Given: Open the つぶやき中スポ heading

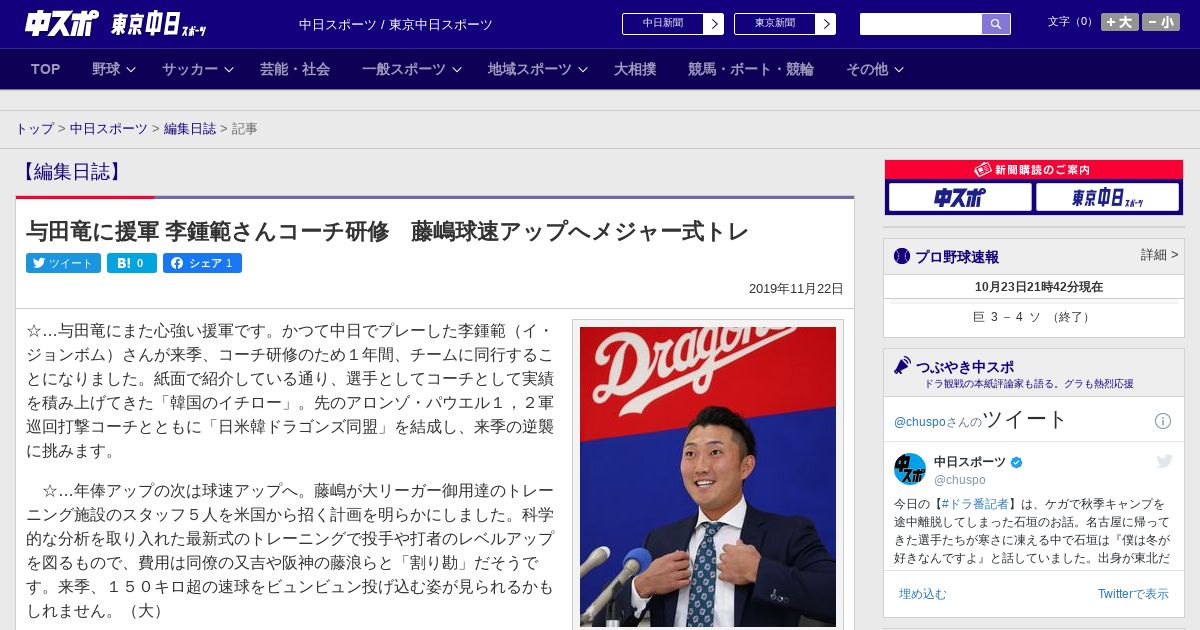Looking at the screenshot, I should click(x=965, y=367).
